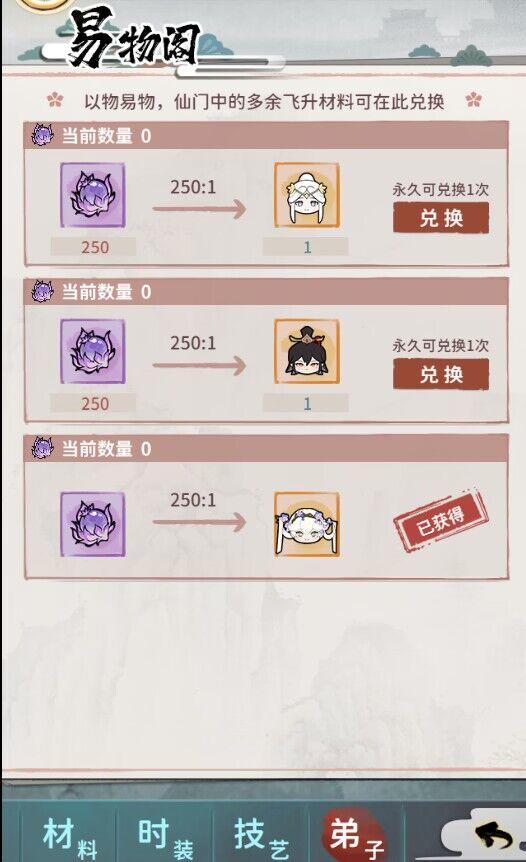Tap the small orb icon in third header
The height and width of the screenshot is (862, 526).
point(42,448)
